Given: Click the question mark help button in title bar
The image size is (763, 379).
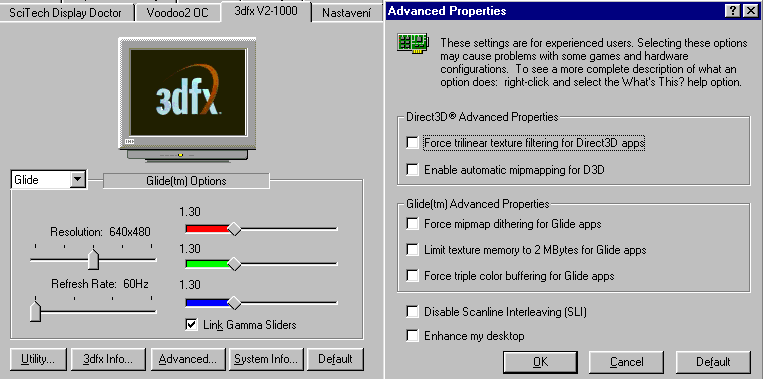Looking at the screenshot, I should coord(734,11).
